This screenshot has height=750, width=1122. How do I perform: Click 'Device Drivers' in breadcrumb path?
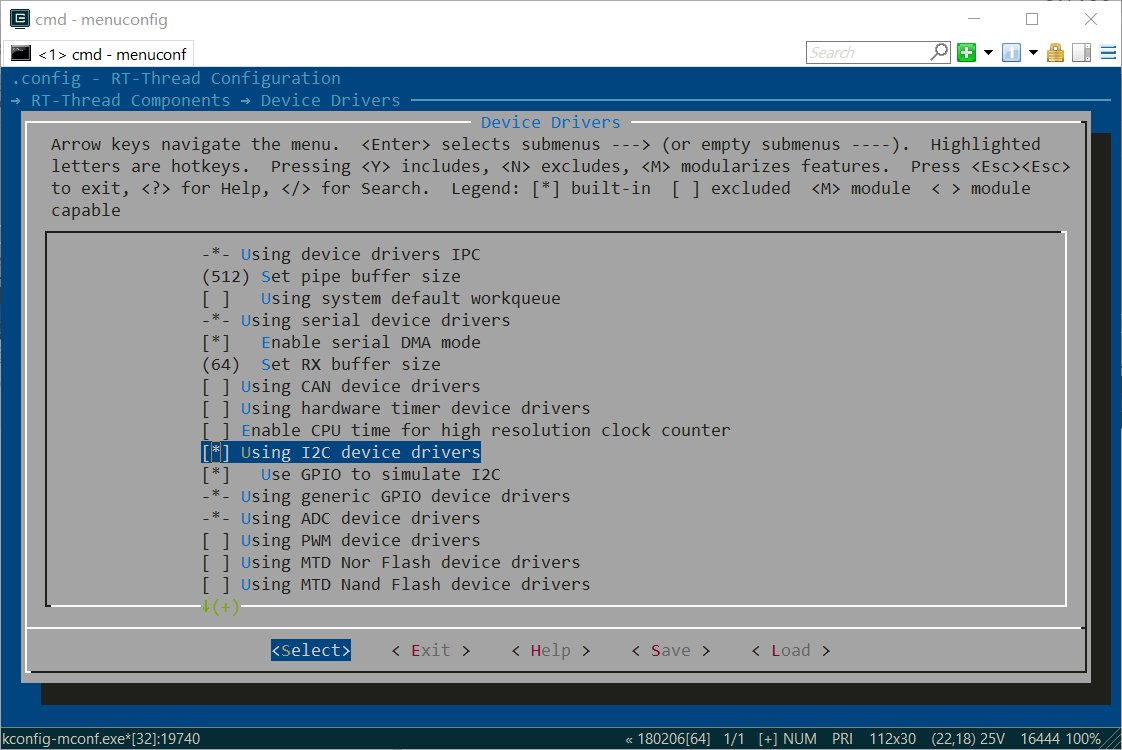[331, 101]
